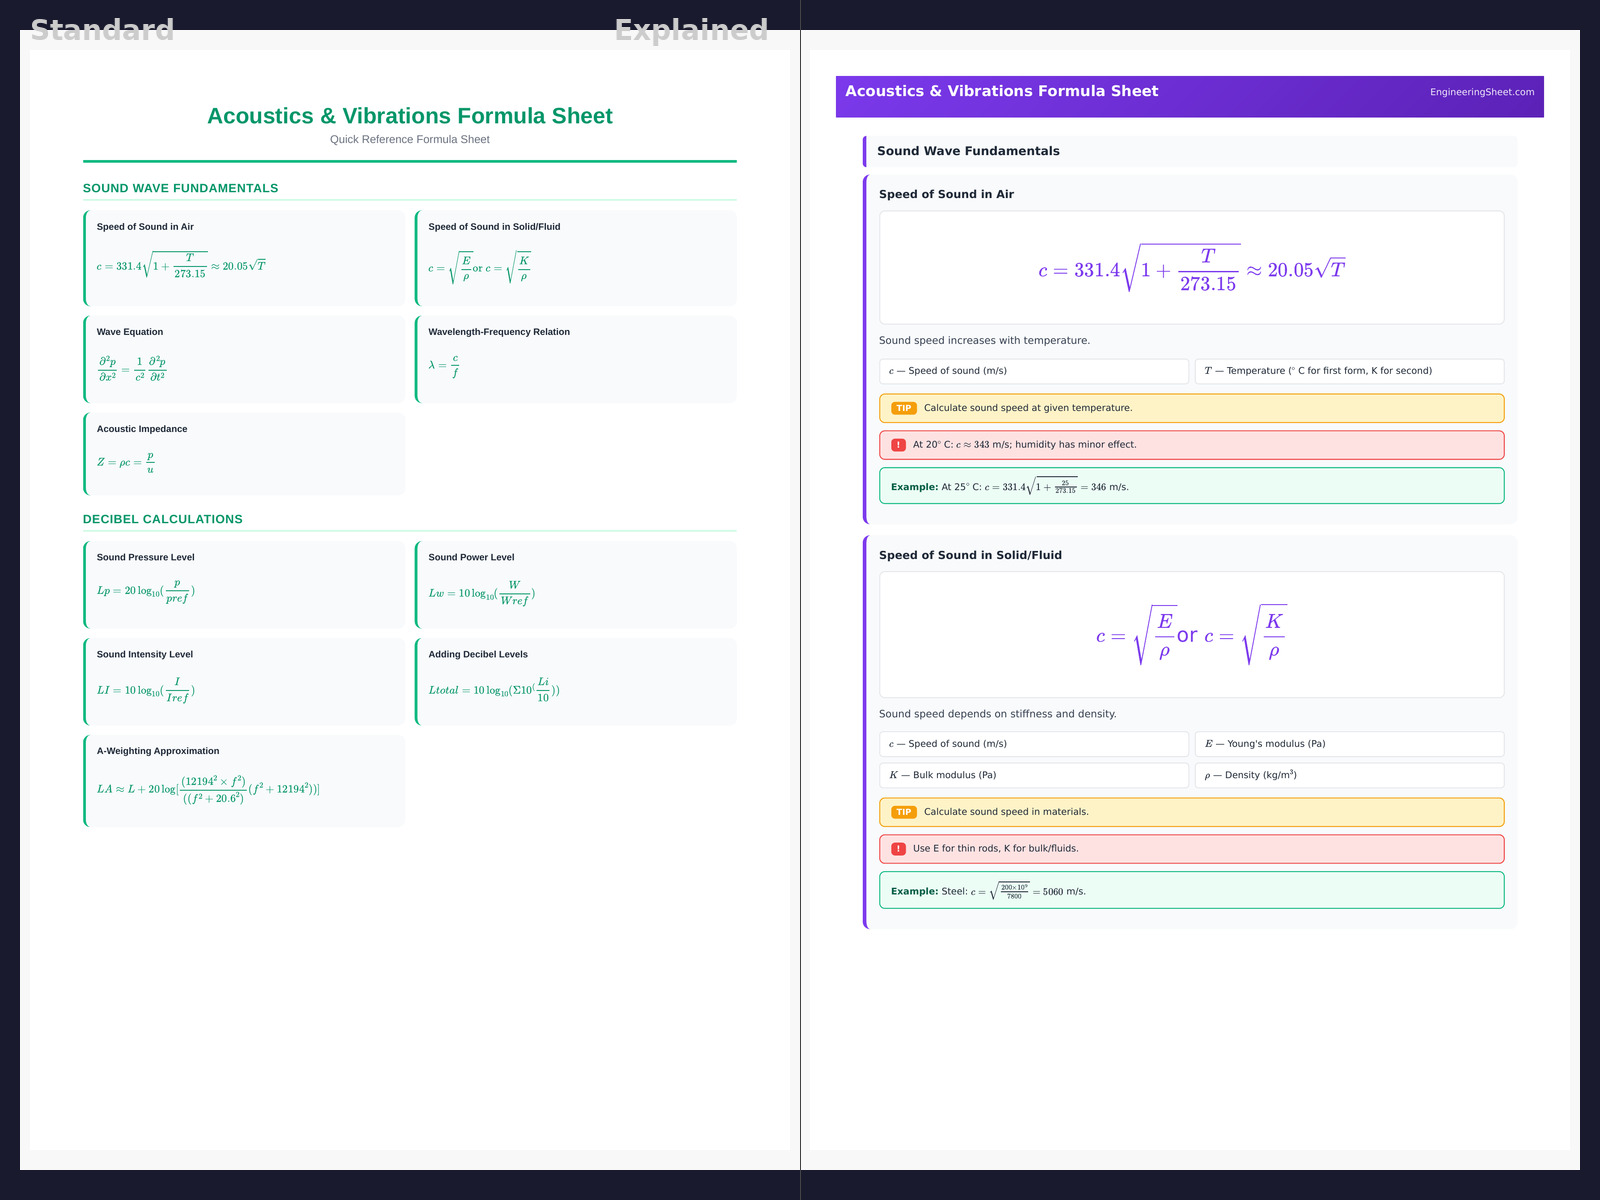This screenshot has width=1600, height=1200.
Task: Click the Young's modulus variable definition box
Action: tap(1349, 744)
